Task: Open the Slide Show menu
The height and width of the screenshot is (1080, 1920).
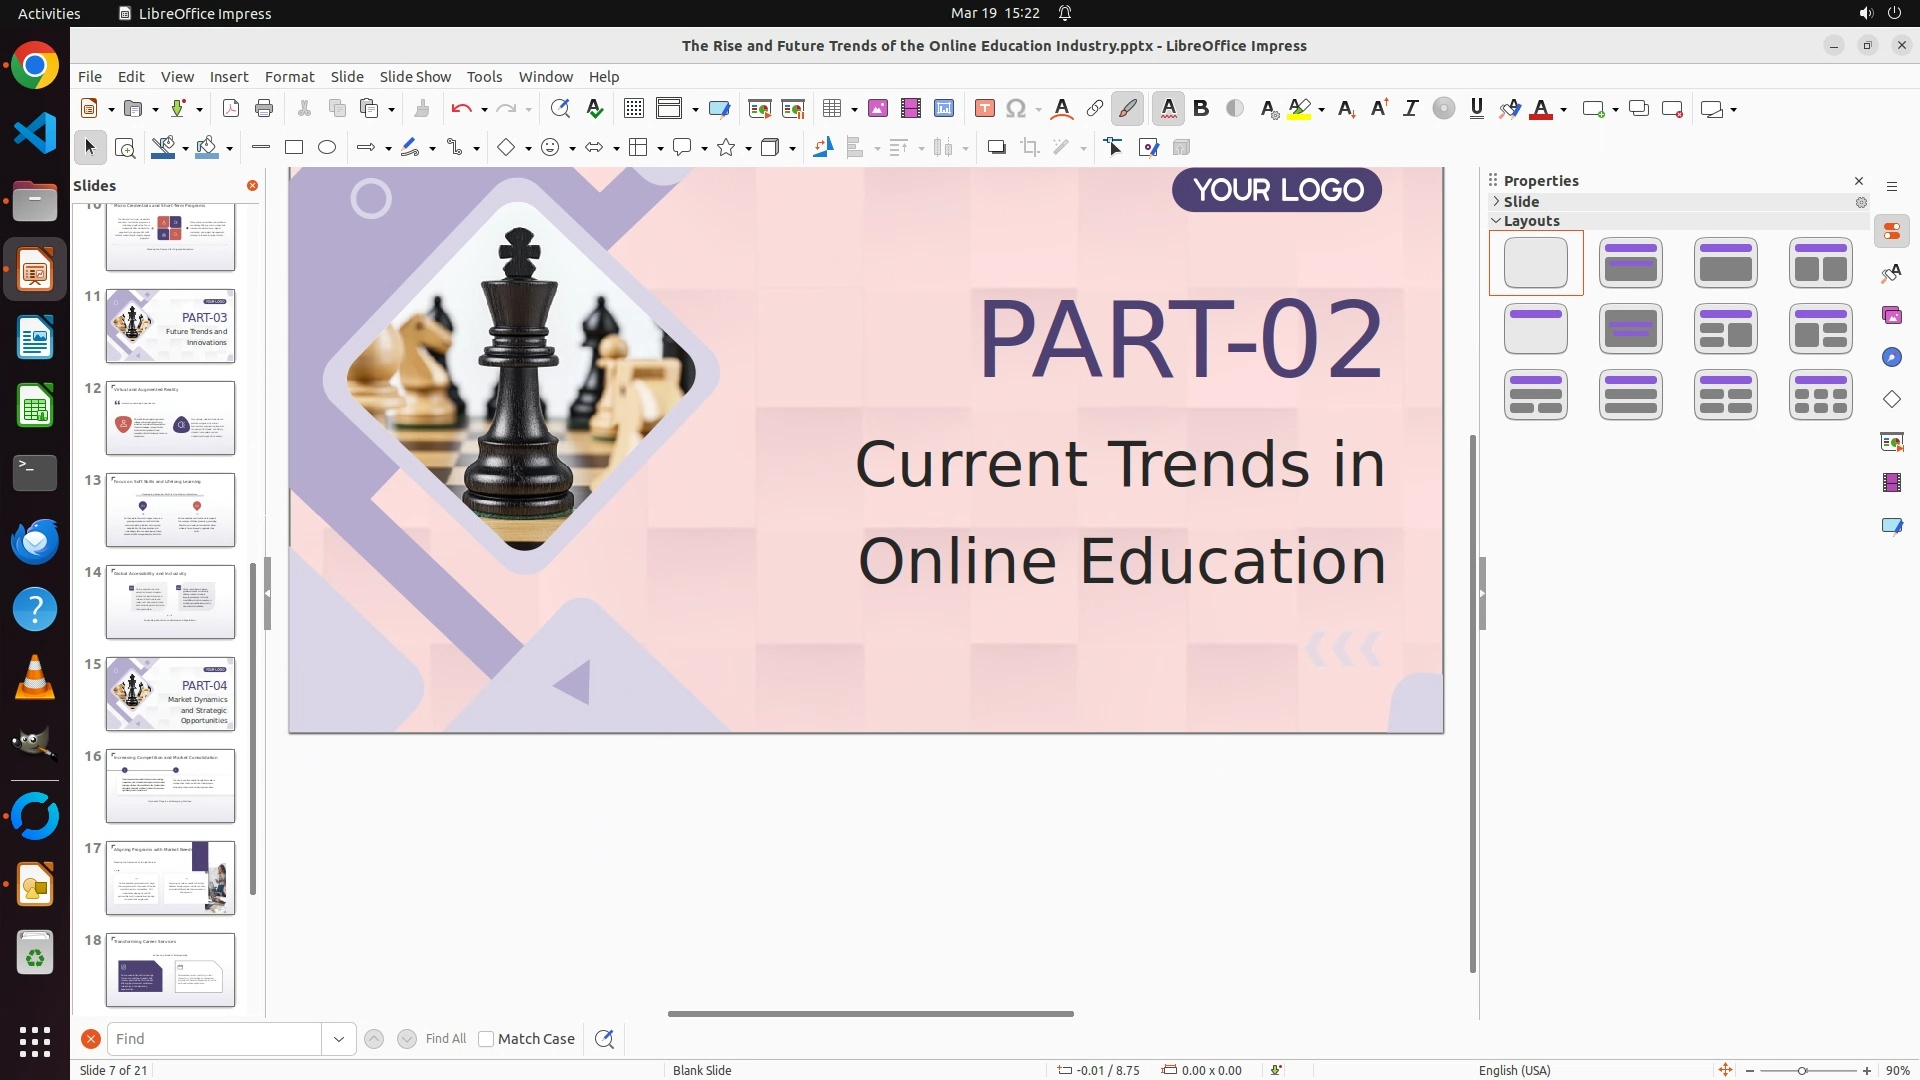Action: click(415, 77)
